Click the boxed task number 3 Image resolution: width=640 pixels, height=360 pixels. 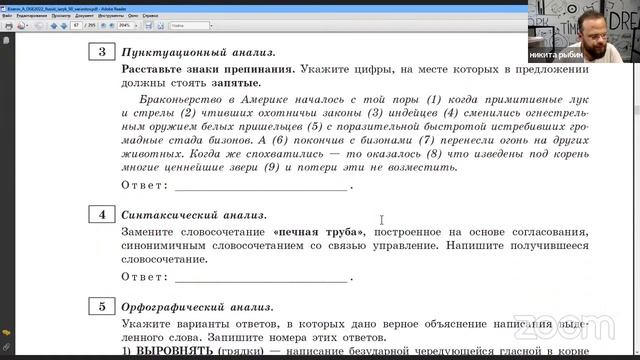(x=102, y=52)
